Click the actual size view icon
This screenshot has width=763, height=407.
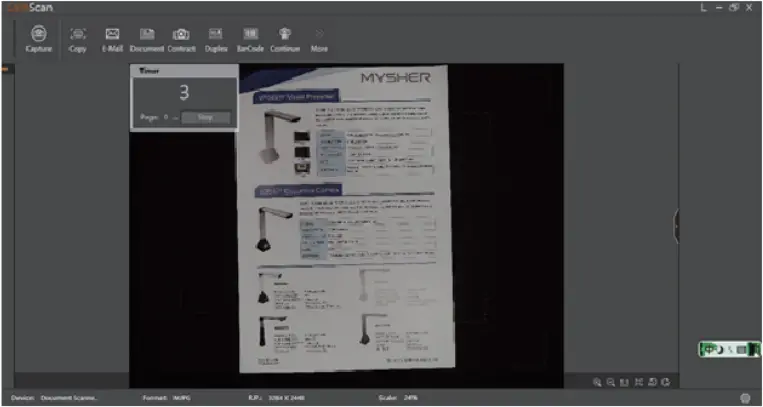click(x=624, y=382)
